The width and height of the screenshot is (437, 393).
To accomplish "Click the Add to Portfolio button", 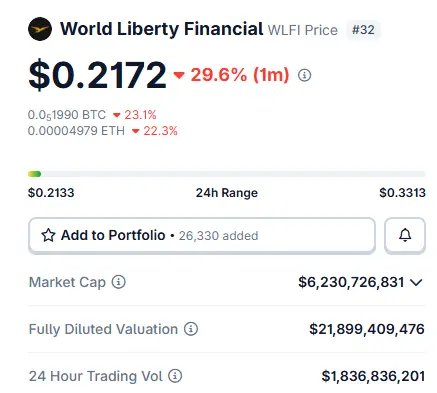I will (x=202, y=235).
